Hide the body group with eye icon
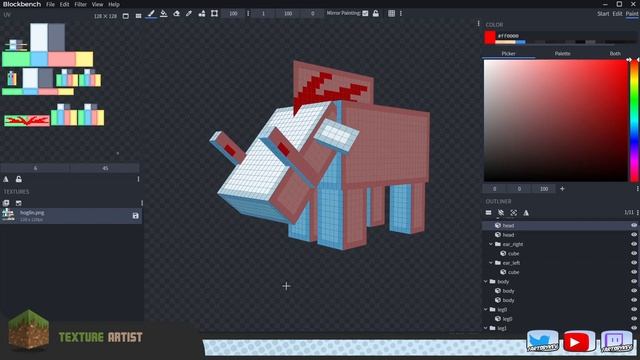 point(633,282)
